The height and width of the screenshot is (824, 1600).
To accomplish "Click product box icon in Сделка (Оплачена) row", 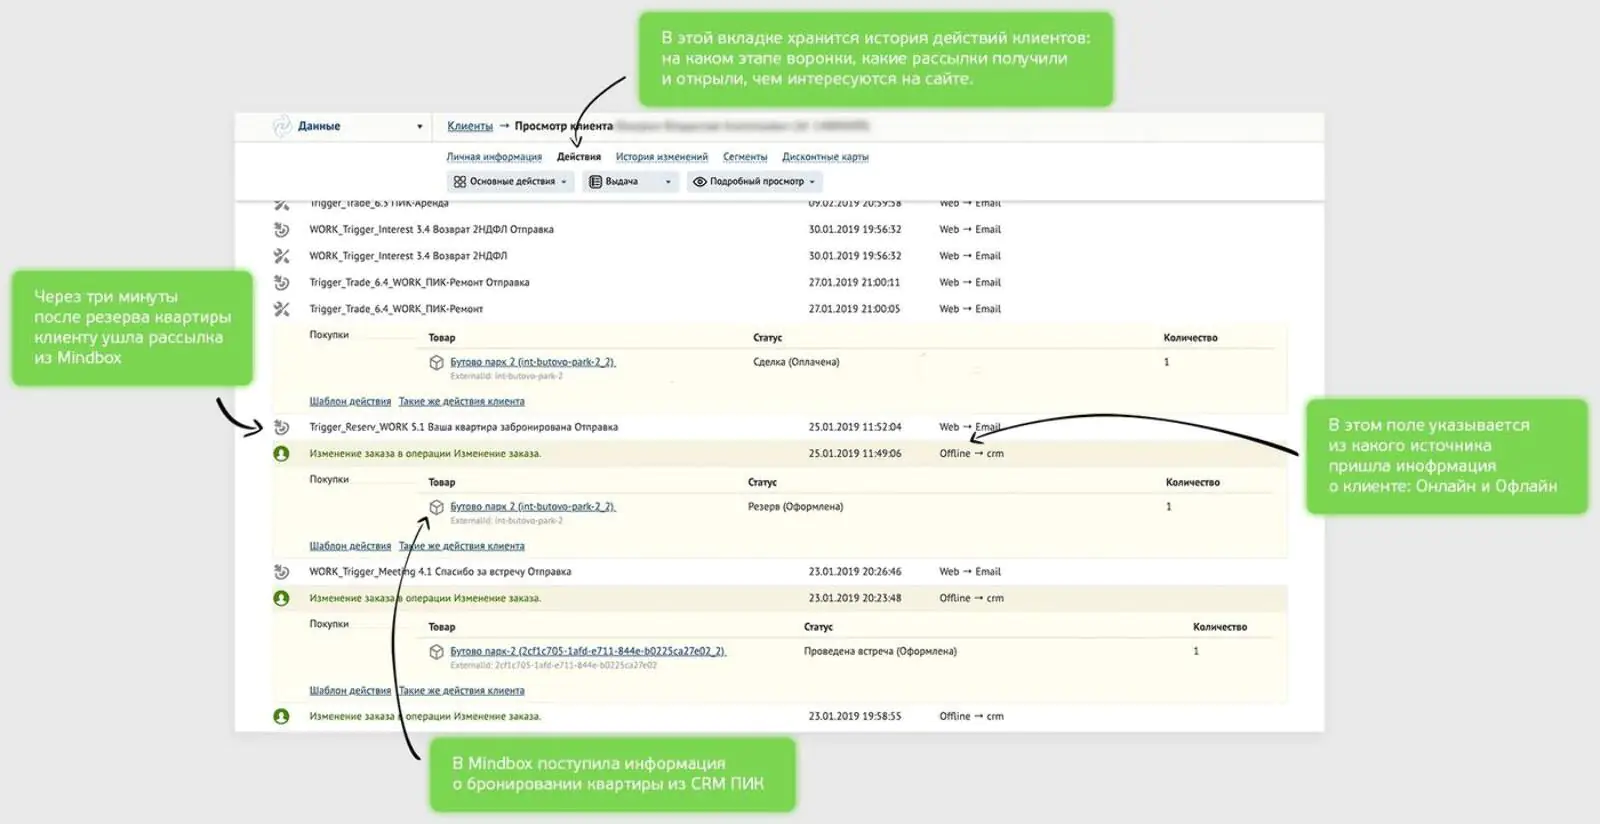I will (436, 363).
